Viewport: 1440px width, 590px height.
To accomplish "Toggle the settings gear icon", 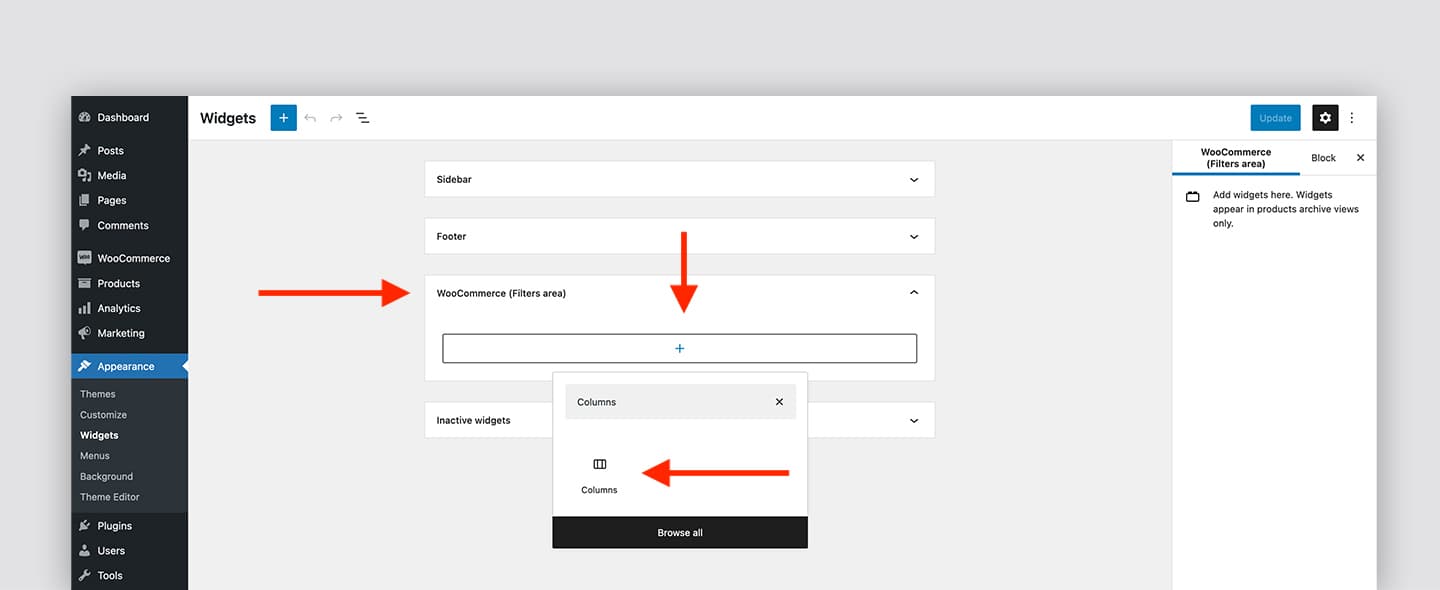I will pyautogui.click(x=1325, y=118).
